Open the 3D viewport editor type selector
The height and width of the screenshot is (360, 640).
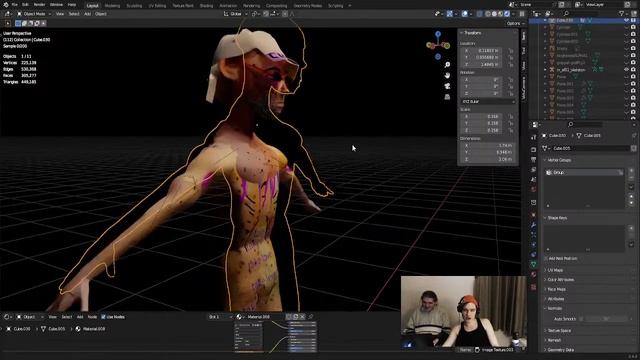coord(8,14)
